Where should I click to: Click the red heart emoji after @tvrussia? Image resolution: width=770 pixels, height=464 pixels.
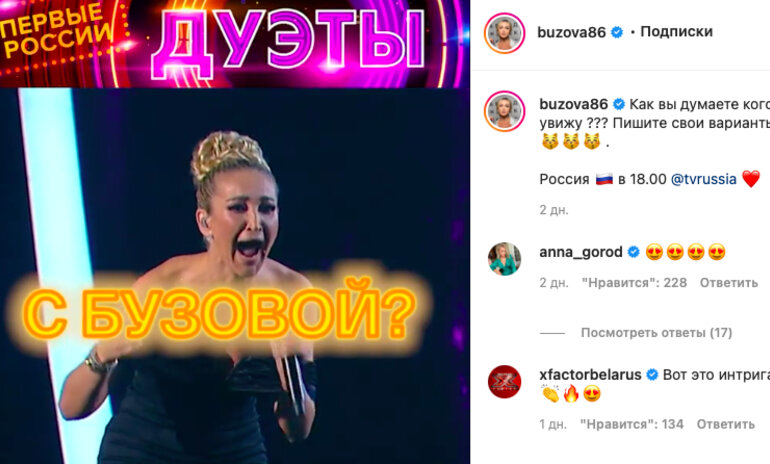(751, 179)
